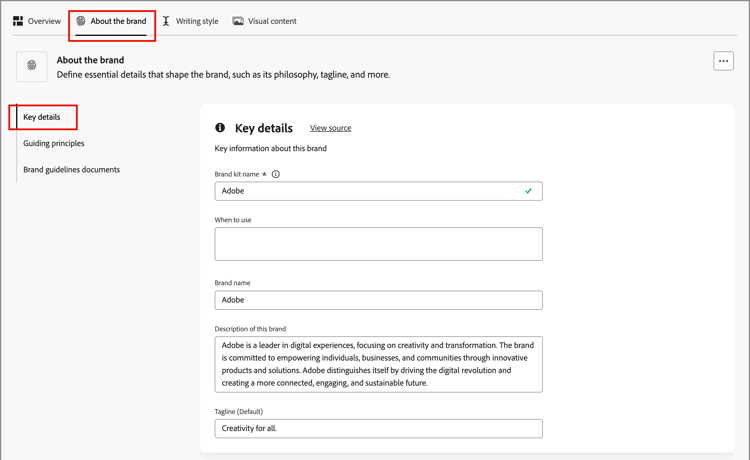Select Guiding principles in the sidebar
Image resolution: width=750 pixels, height=460 pixels.
[x=54, y=143]
